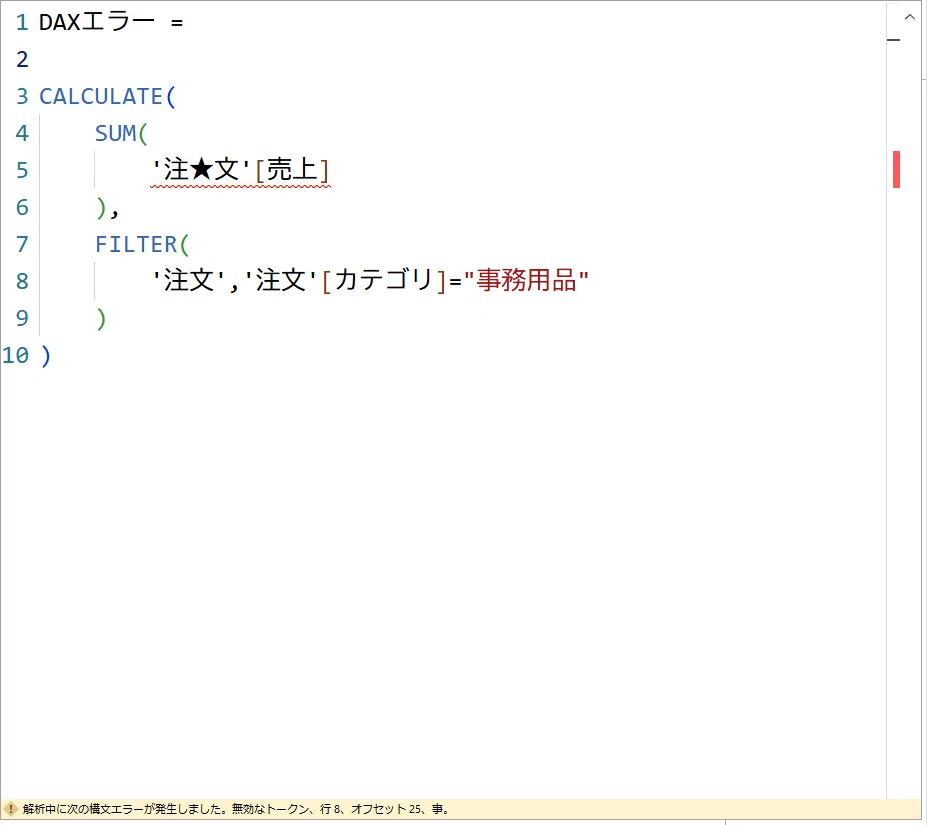The width and height of the screenshot is (927, 825).
Task: Click line number 10 in the gutter
Action: click(15, 355)
